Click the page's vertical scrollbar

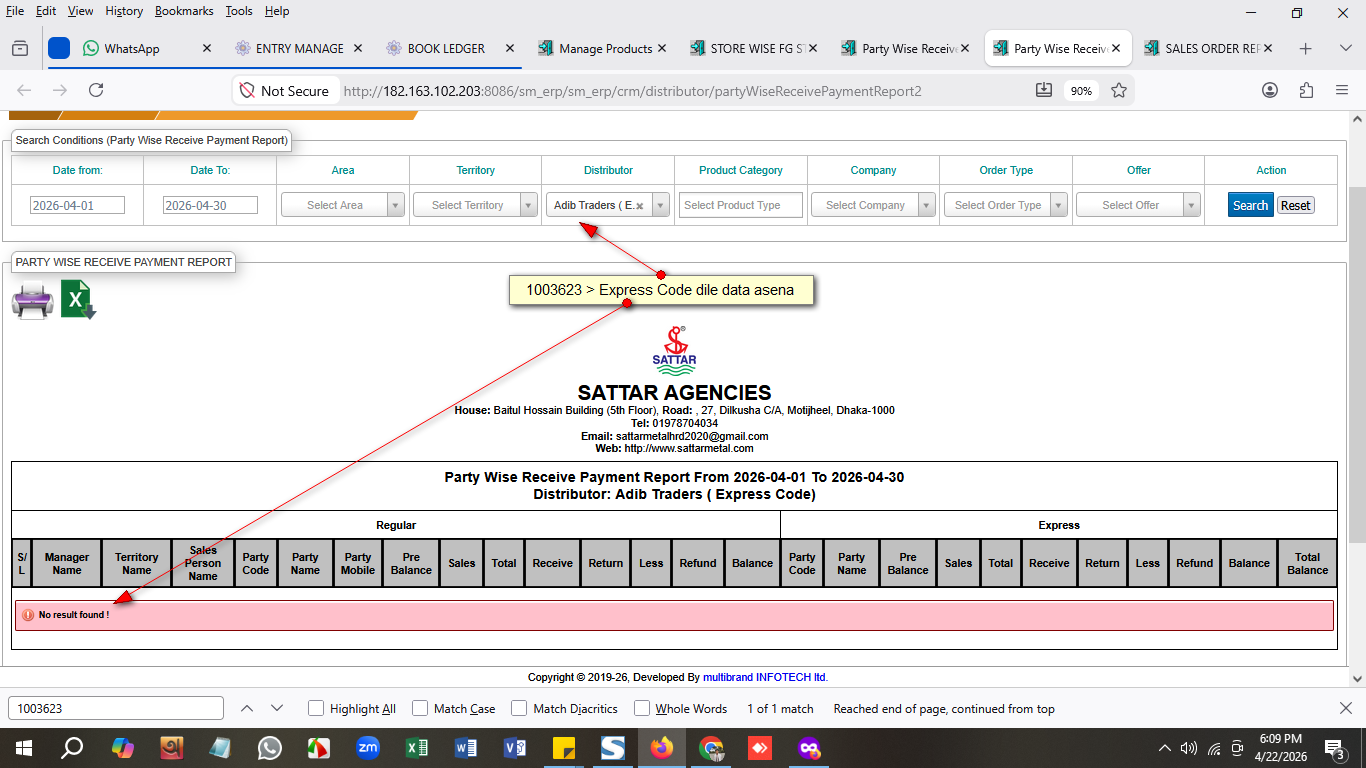tap(1357, 360)
